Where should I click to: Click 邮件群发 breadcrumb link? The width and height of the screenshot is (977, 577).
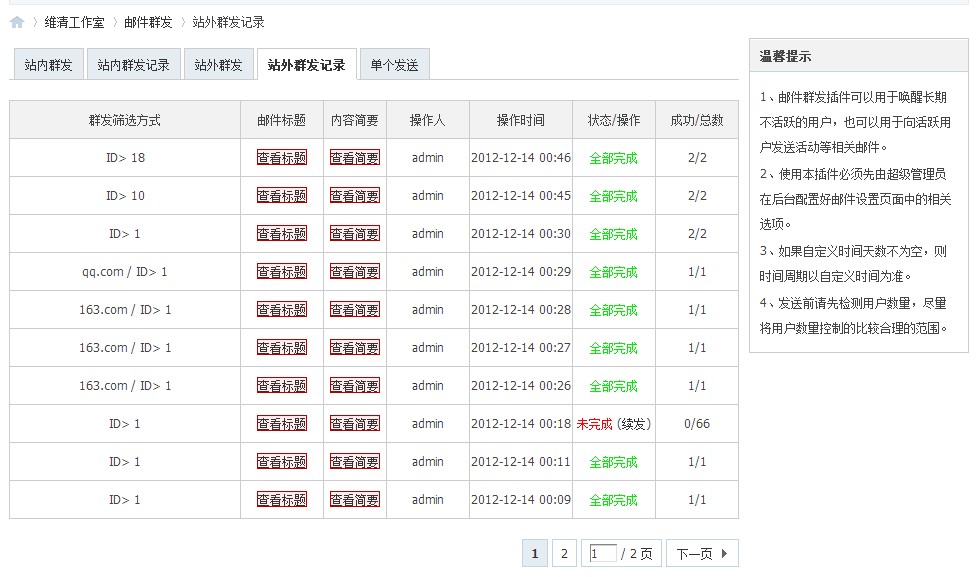[x=148, y=22]
